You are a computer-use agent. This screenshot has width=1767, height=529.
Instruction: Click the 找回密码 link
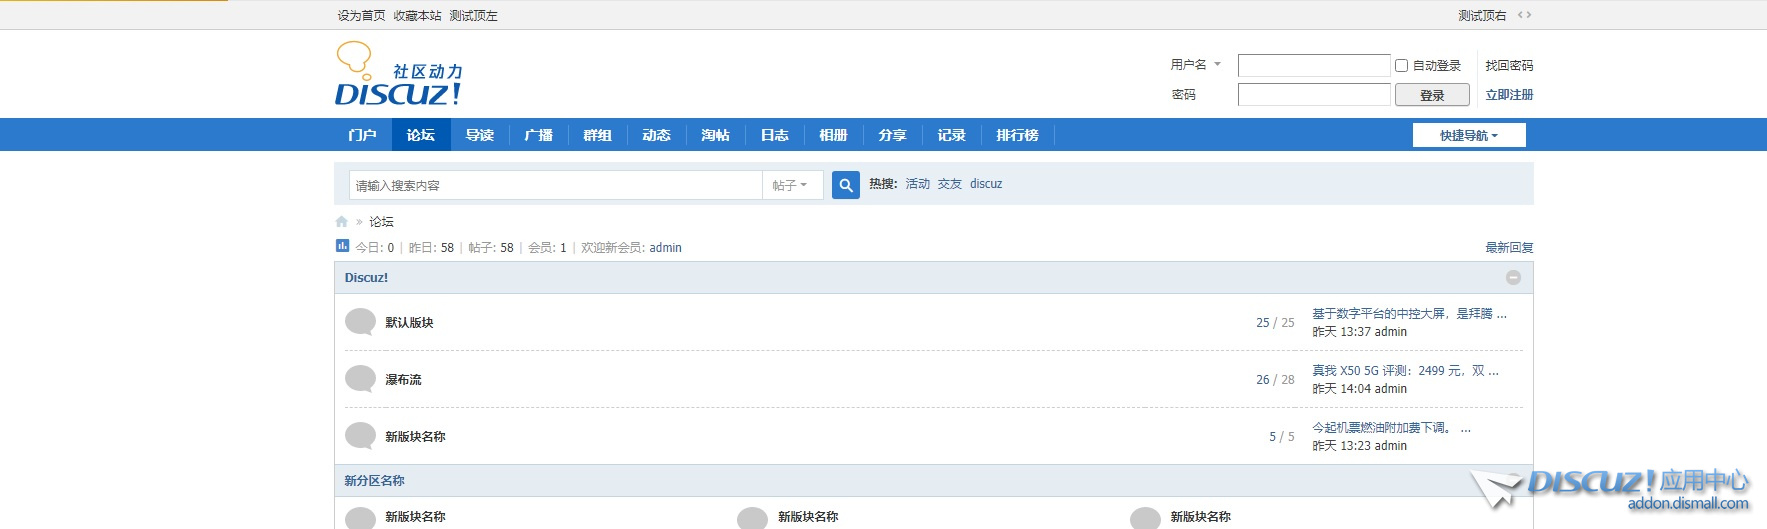pos(1509,66)
